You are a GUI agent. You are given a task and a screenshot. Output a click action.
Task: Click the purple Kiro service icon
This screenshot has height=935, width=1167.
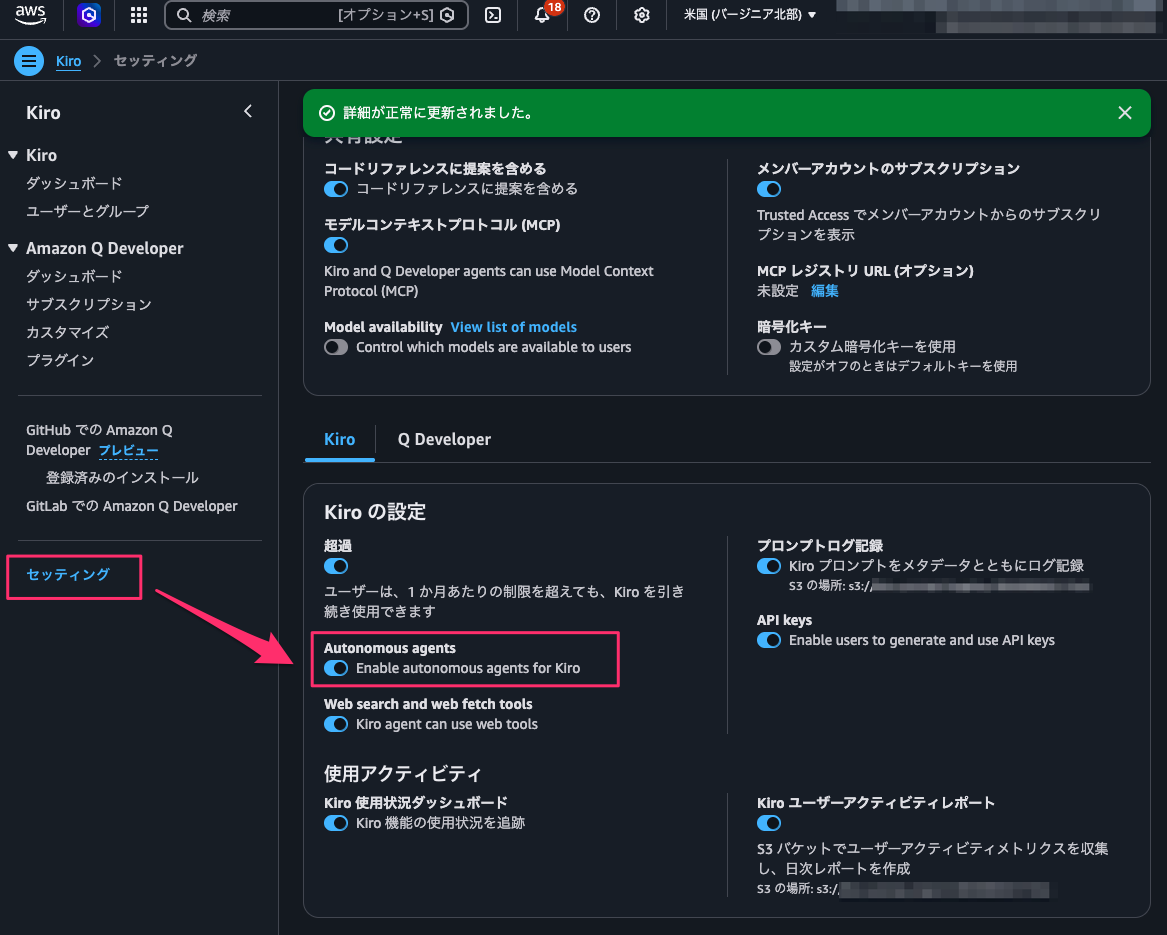click(89, 15)
